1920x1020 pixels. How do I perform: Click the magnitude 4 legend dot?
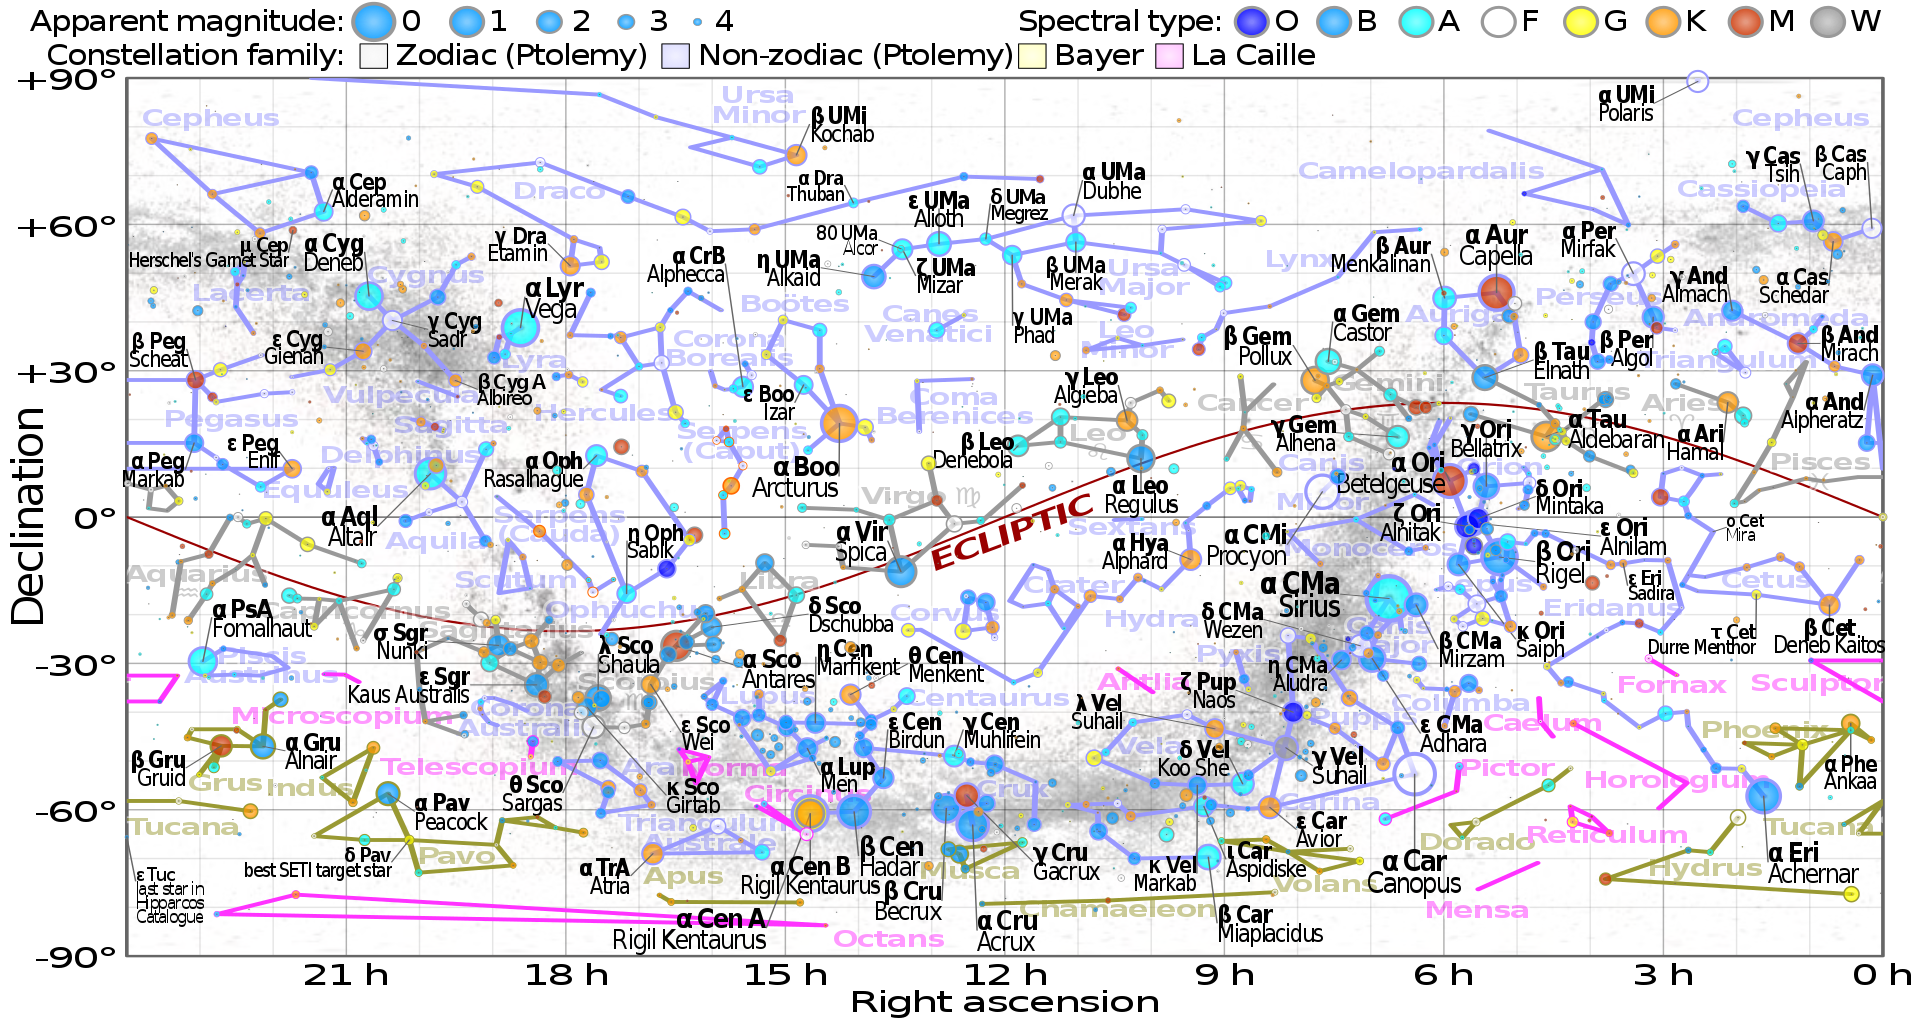coord(697,21)
